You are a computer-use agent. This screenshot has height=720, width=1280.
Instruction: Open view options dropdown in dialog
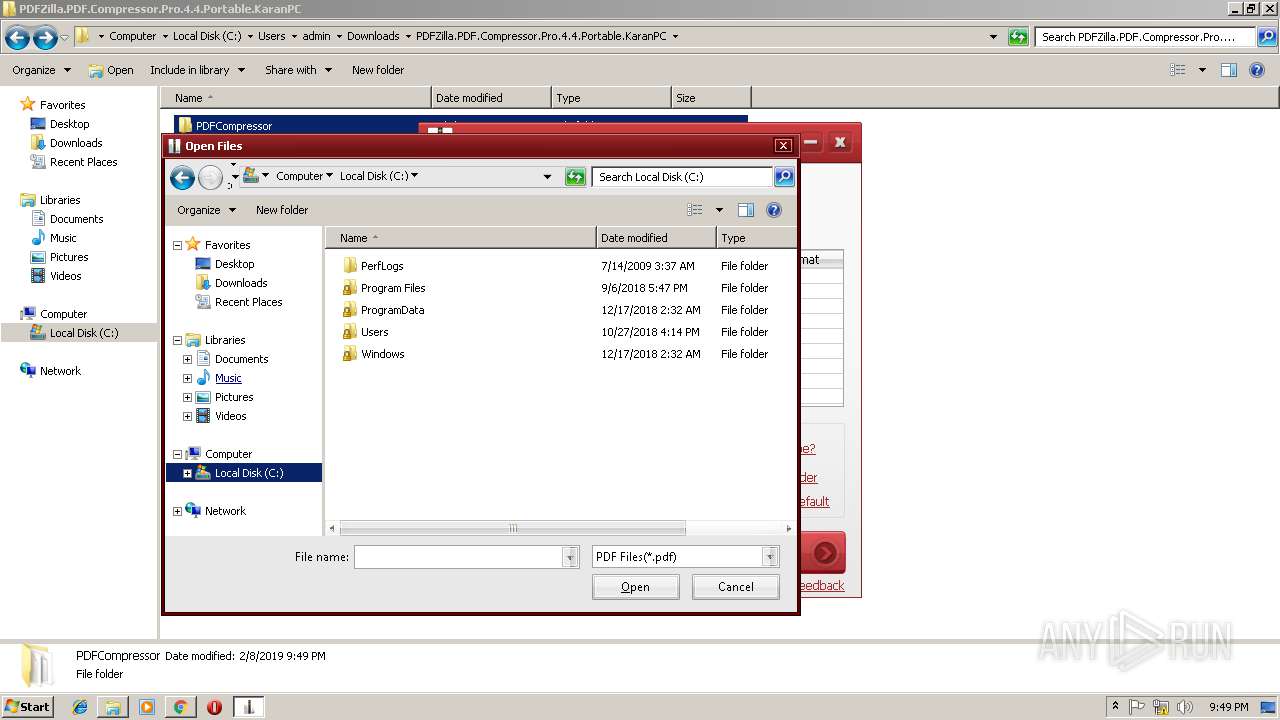pos(719,210)
